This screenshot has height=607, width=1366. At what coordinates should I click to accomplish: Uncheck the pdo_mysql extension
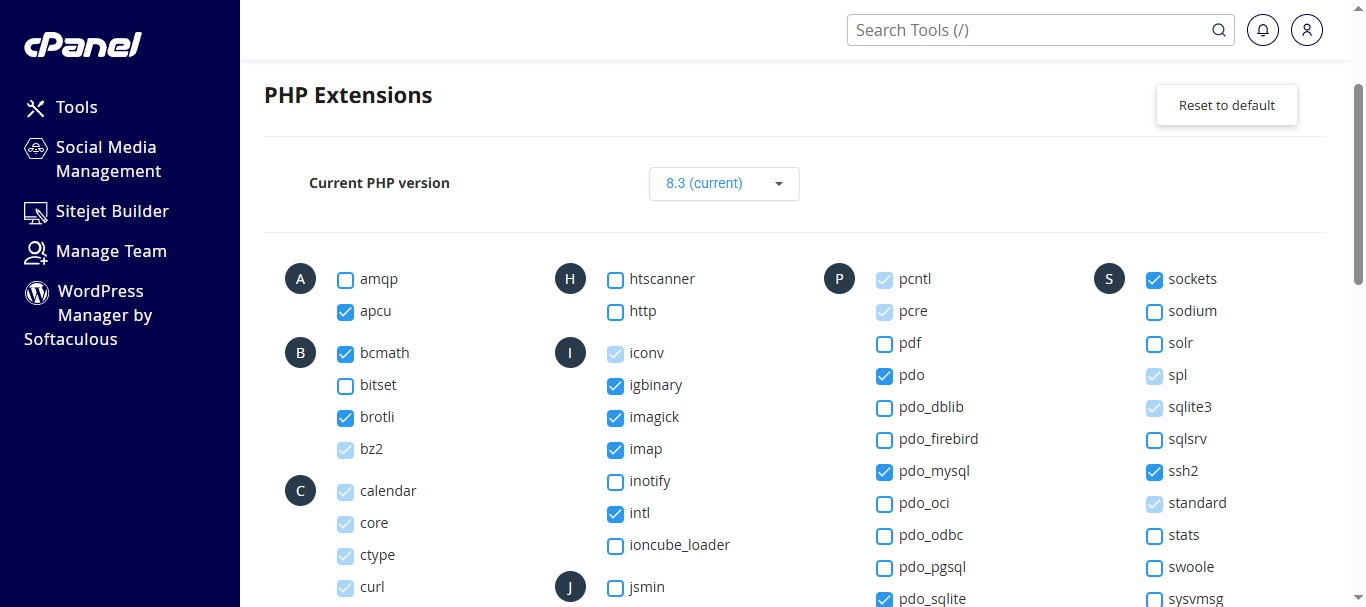pyautogui.click(x=884, y=472)
